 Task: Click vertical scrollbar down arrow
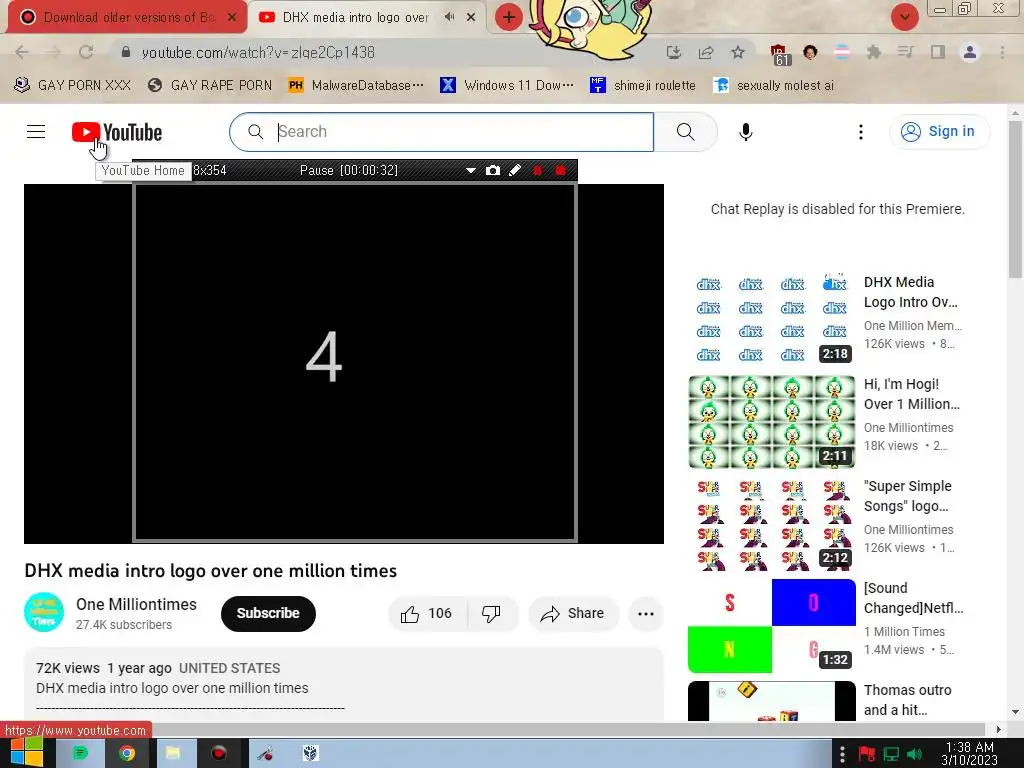tap(1015, 712)
